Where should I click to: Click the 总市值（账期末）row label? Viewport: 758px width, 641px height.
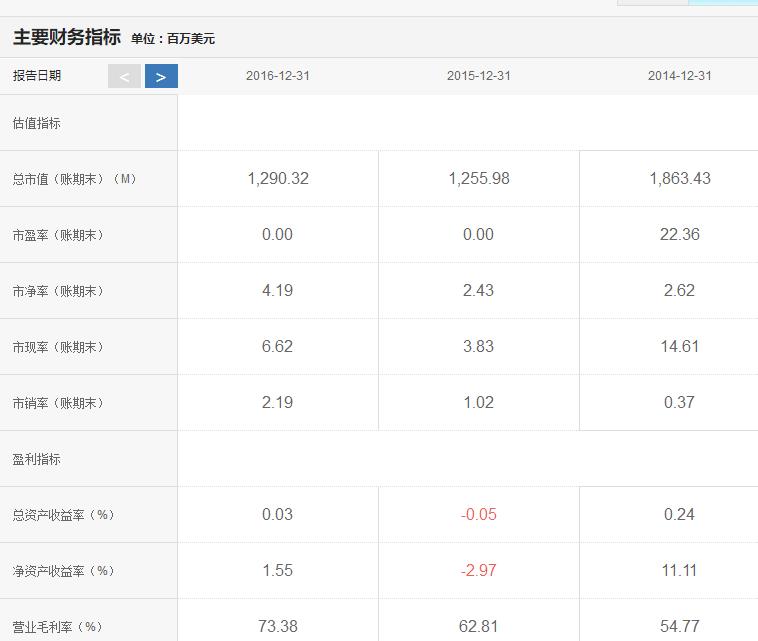tap(74, 179)
